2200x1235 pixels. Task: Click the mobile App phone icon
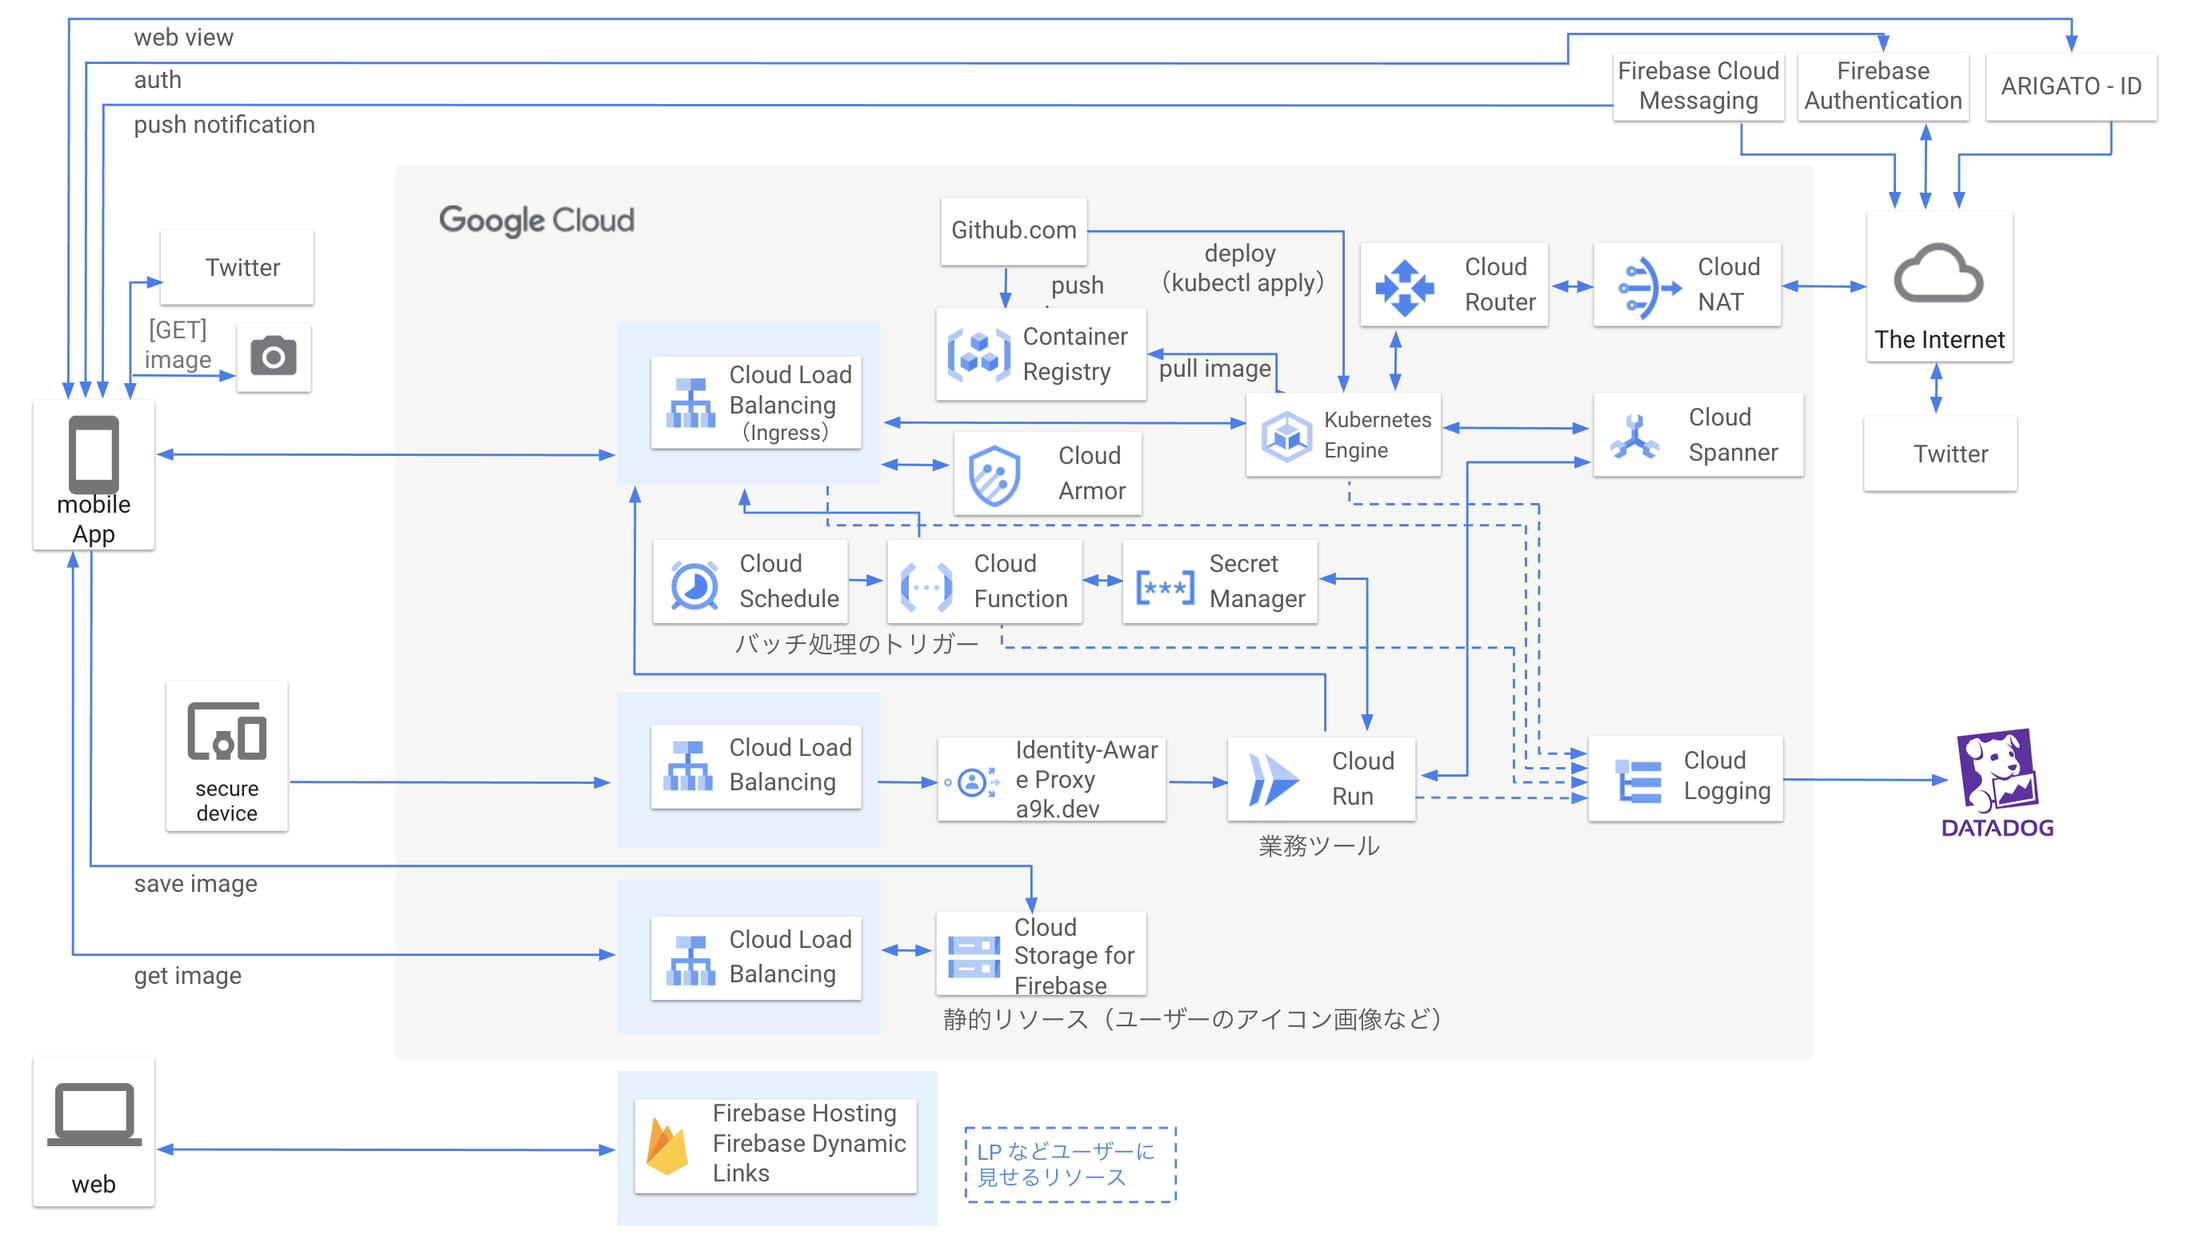[94, 454]
